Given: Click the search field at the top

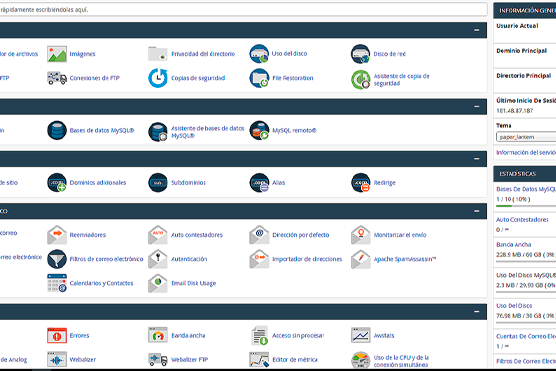Looking at the screenshot, I should pos(243,10).
